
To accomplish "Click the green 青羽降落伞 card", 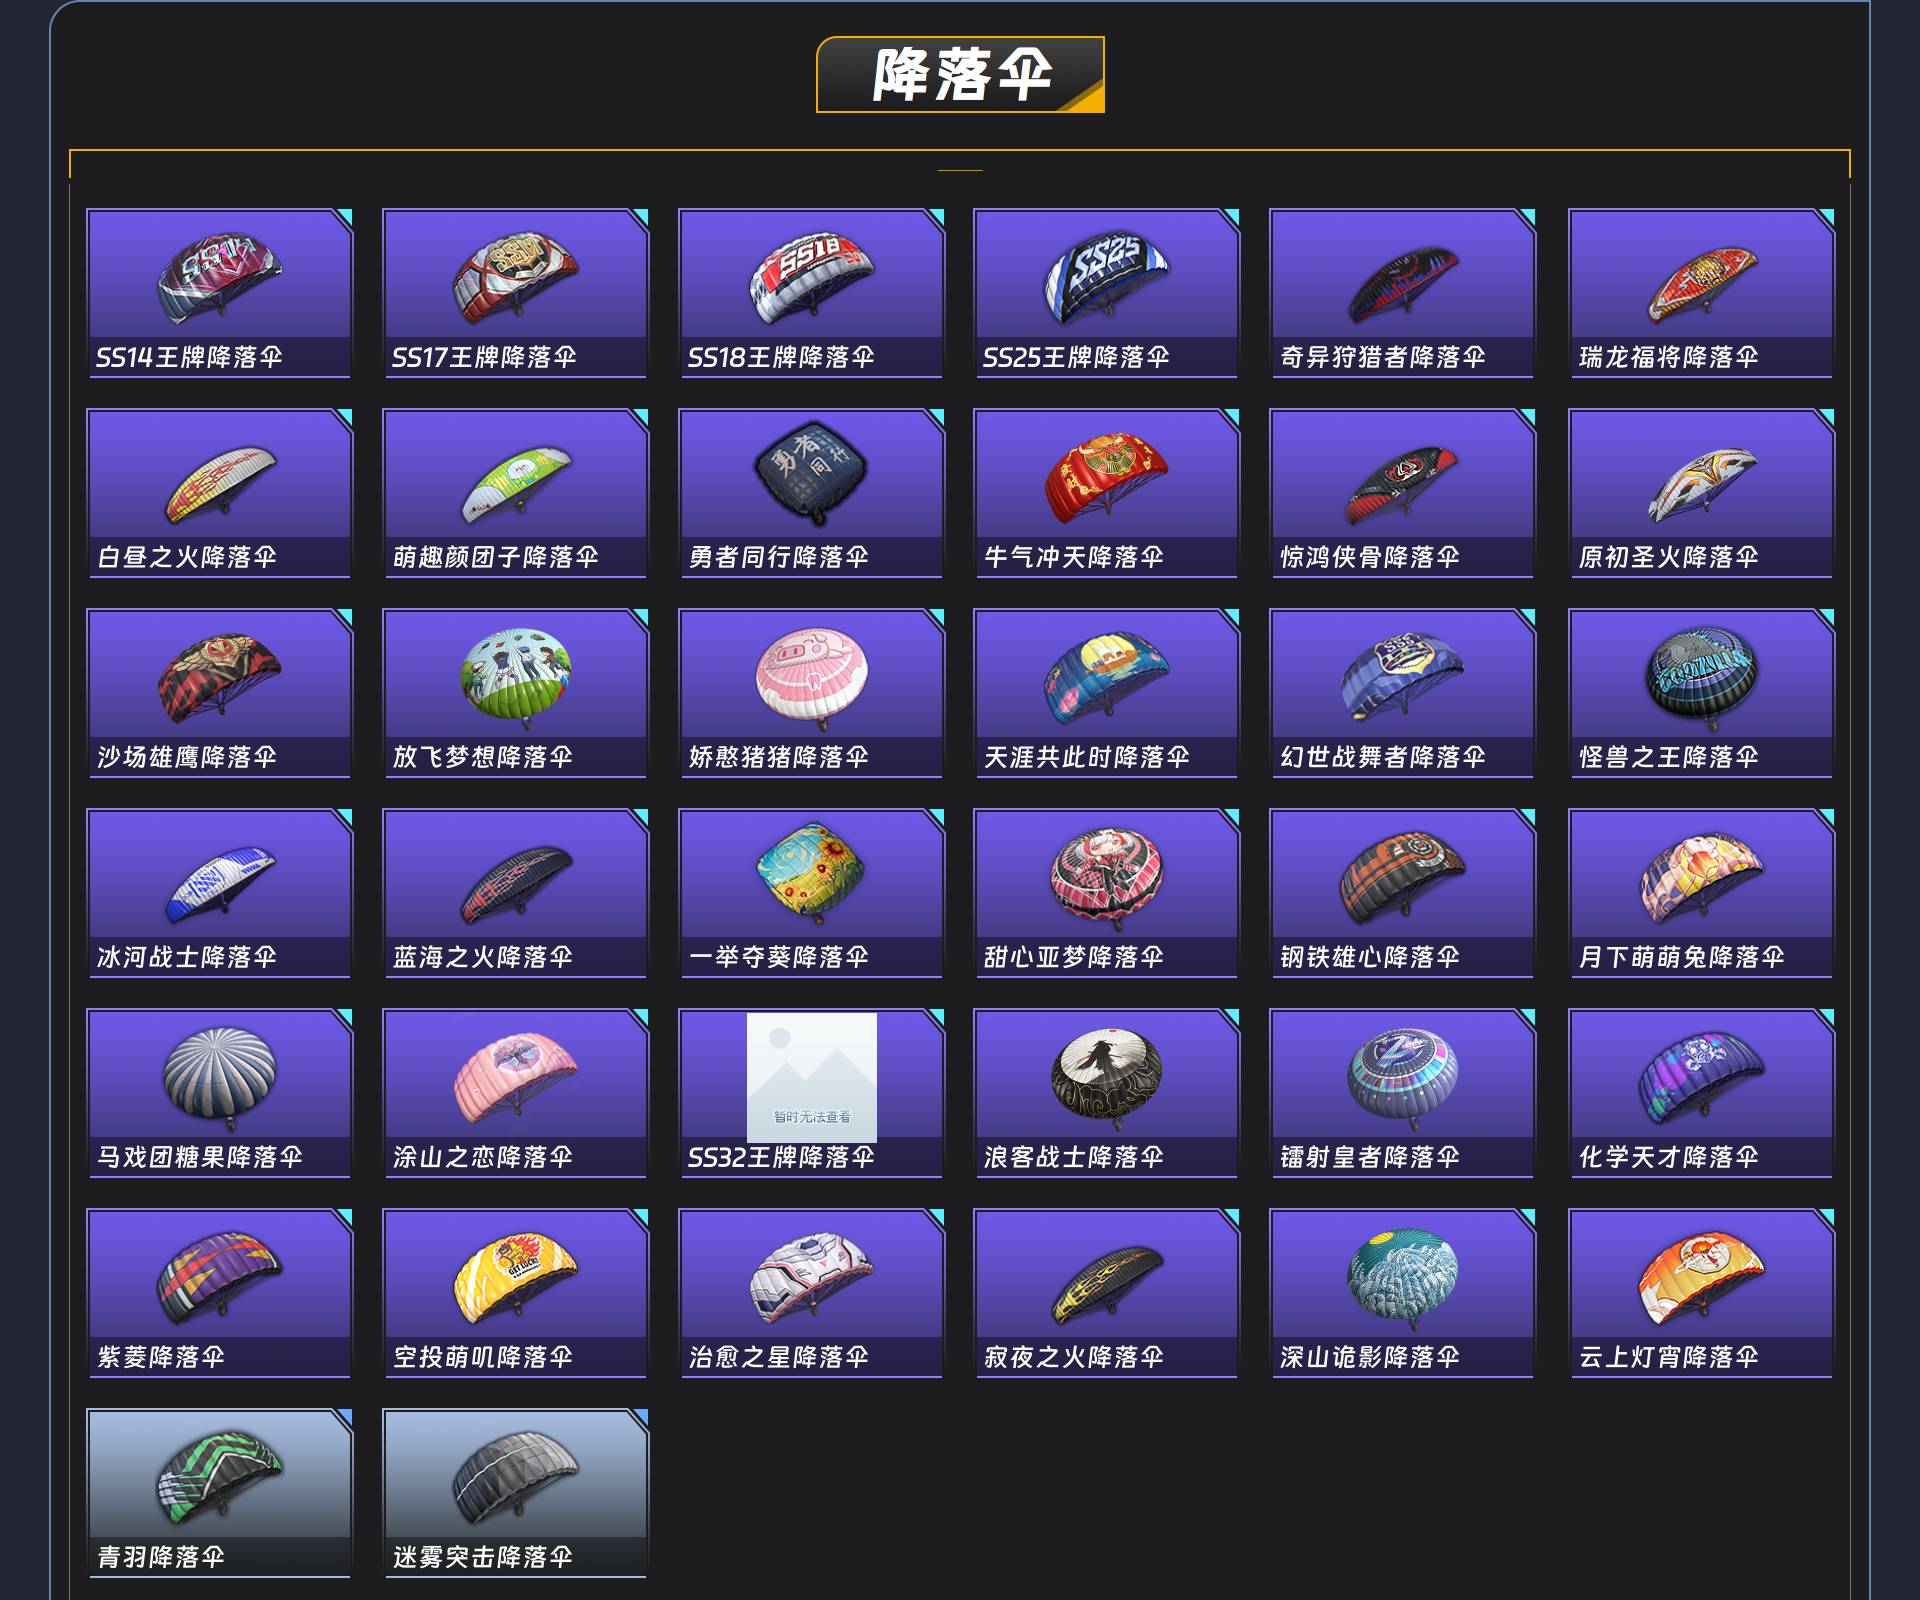I will (220, 1493).
